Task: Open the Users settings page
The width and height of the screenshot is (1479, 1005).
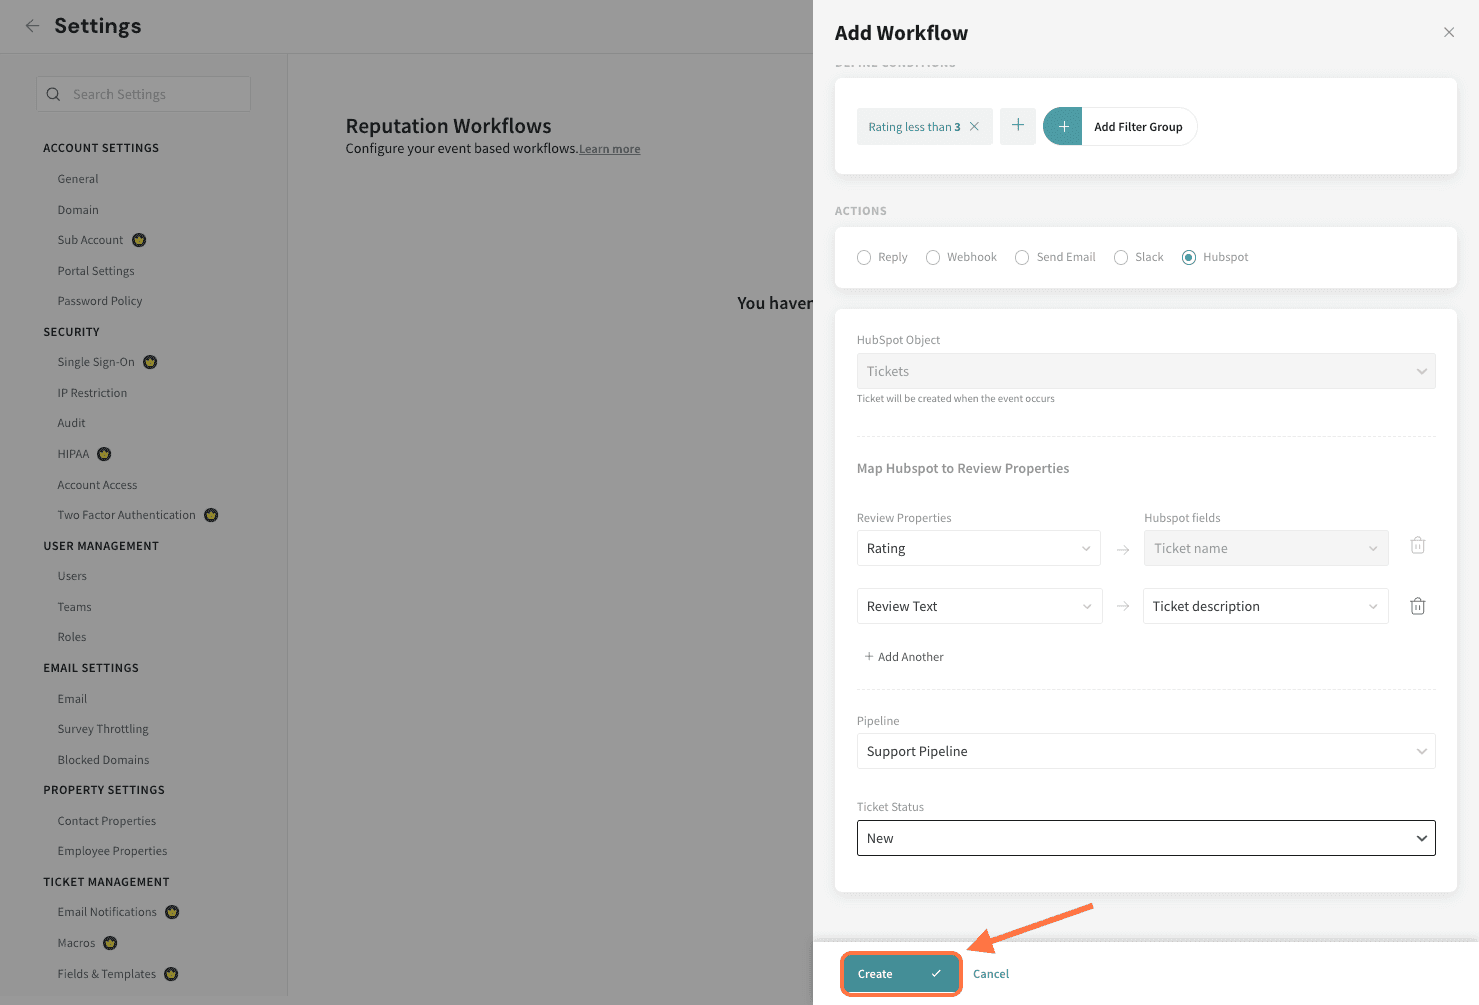Action: pos(72,576)
